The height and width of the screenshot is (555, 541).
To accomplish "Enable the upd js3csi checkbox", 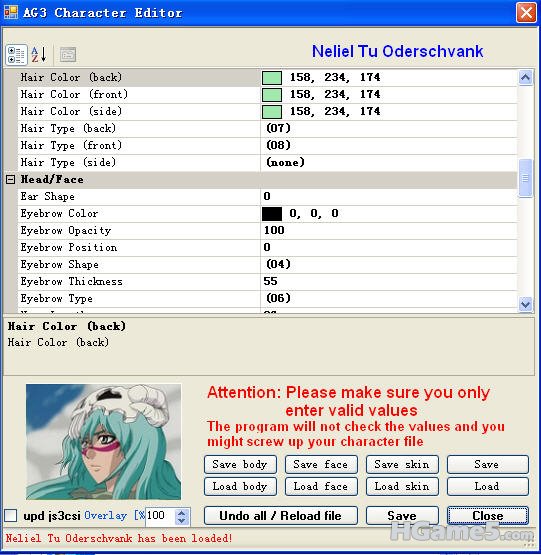I will click(11, 515).
